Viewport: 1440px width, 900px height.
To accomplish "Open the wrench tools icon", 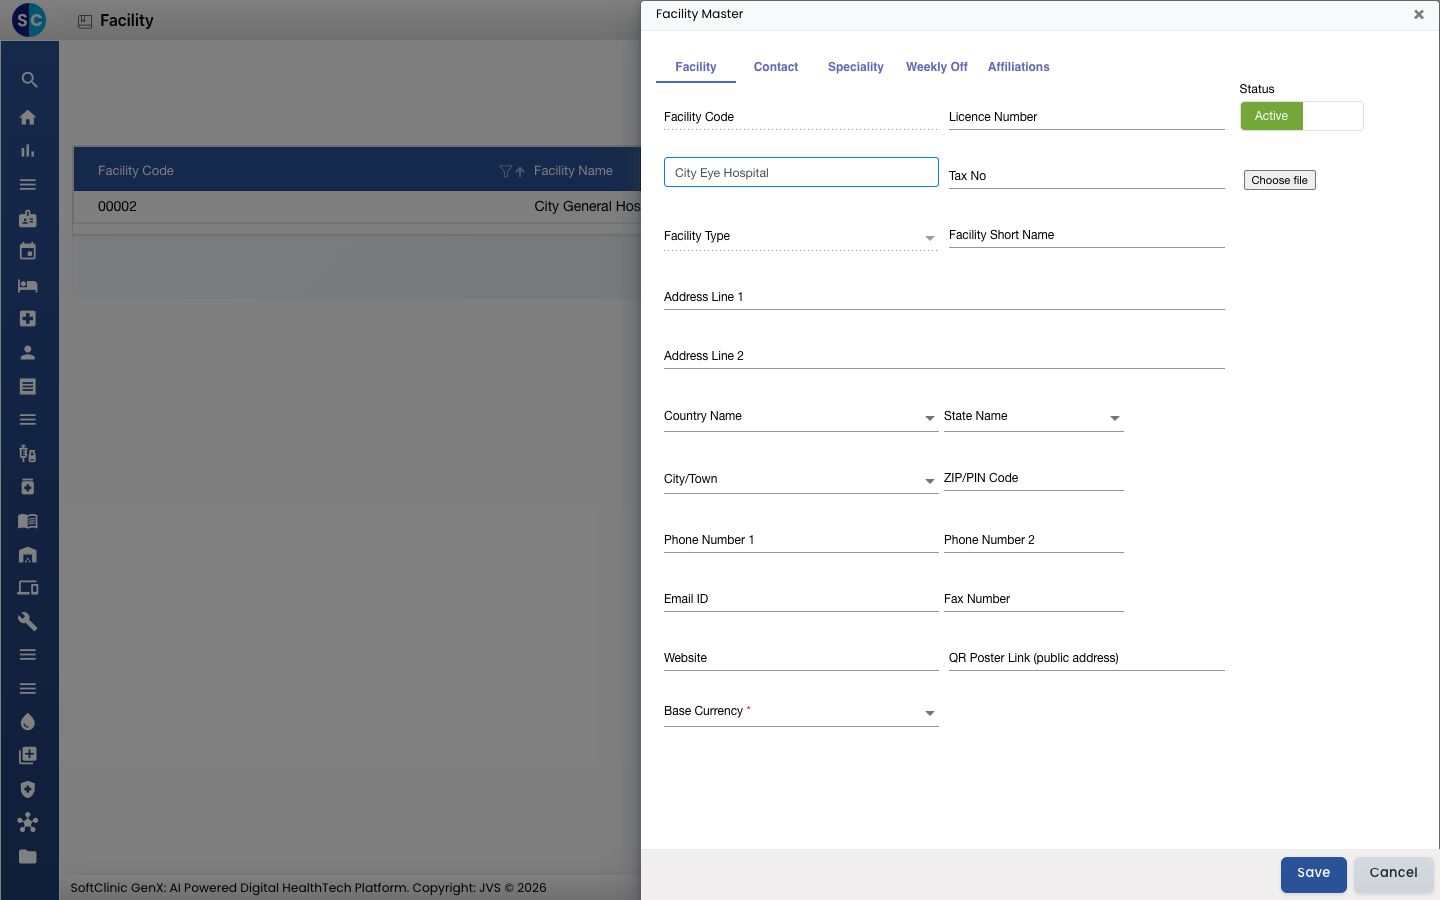I will [x=28, y=621].
